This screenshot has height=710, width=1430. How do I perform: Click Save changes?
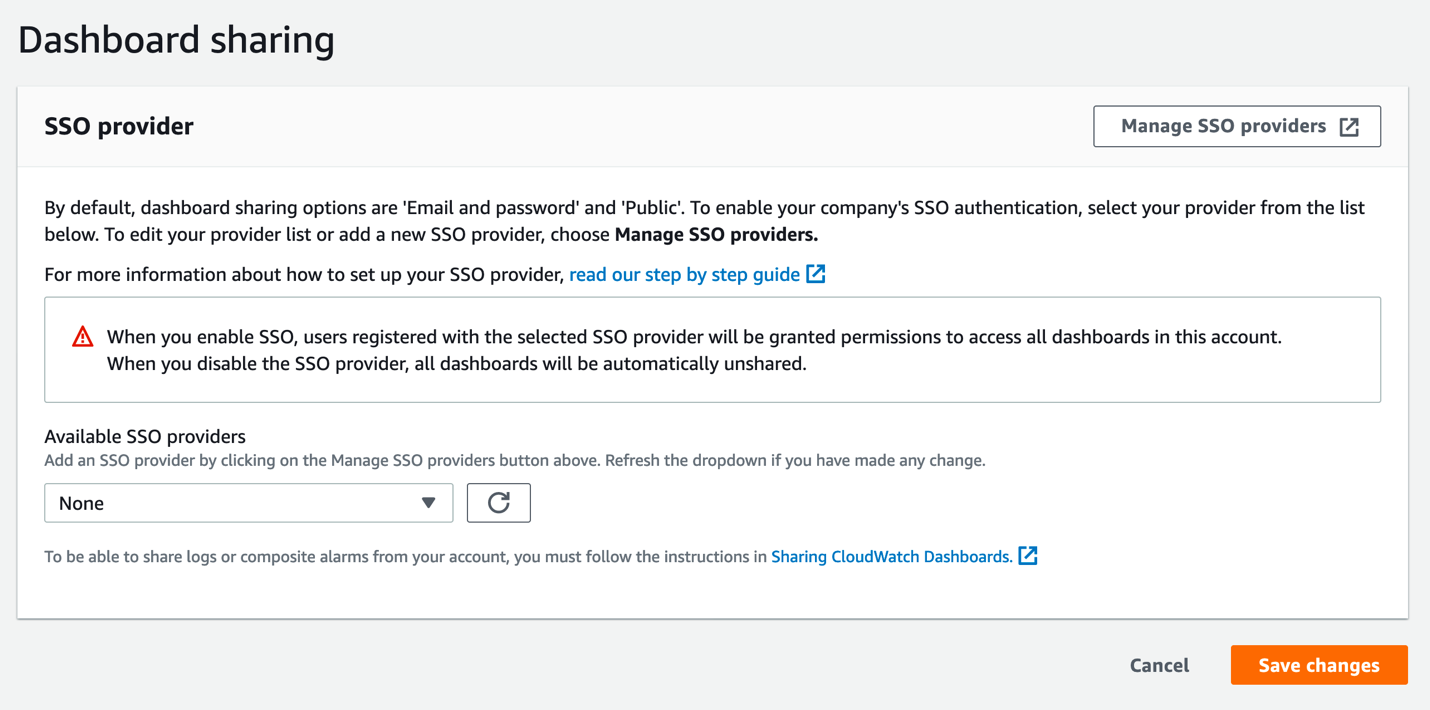[x=1318, y=664]
